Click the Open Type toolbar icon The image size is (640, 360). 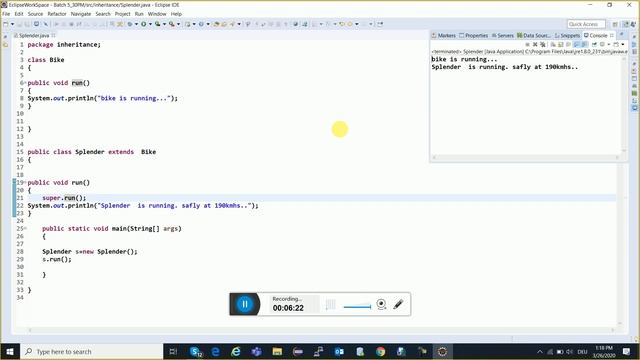[x=216, y=24]
